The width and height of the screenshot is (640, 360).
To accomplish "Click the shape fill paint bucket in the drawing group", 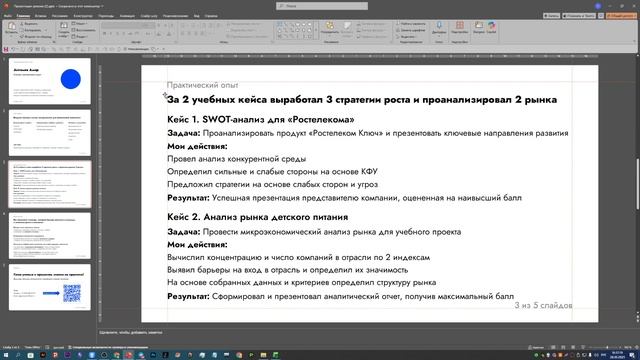I will coord(359,24).
